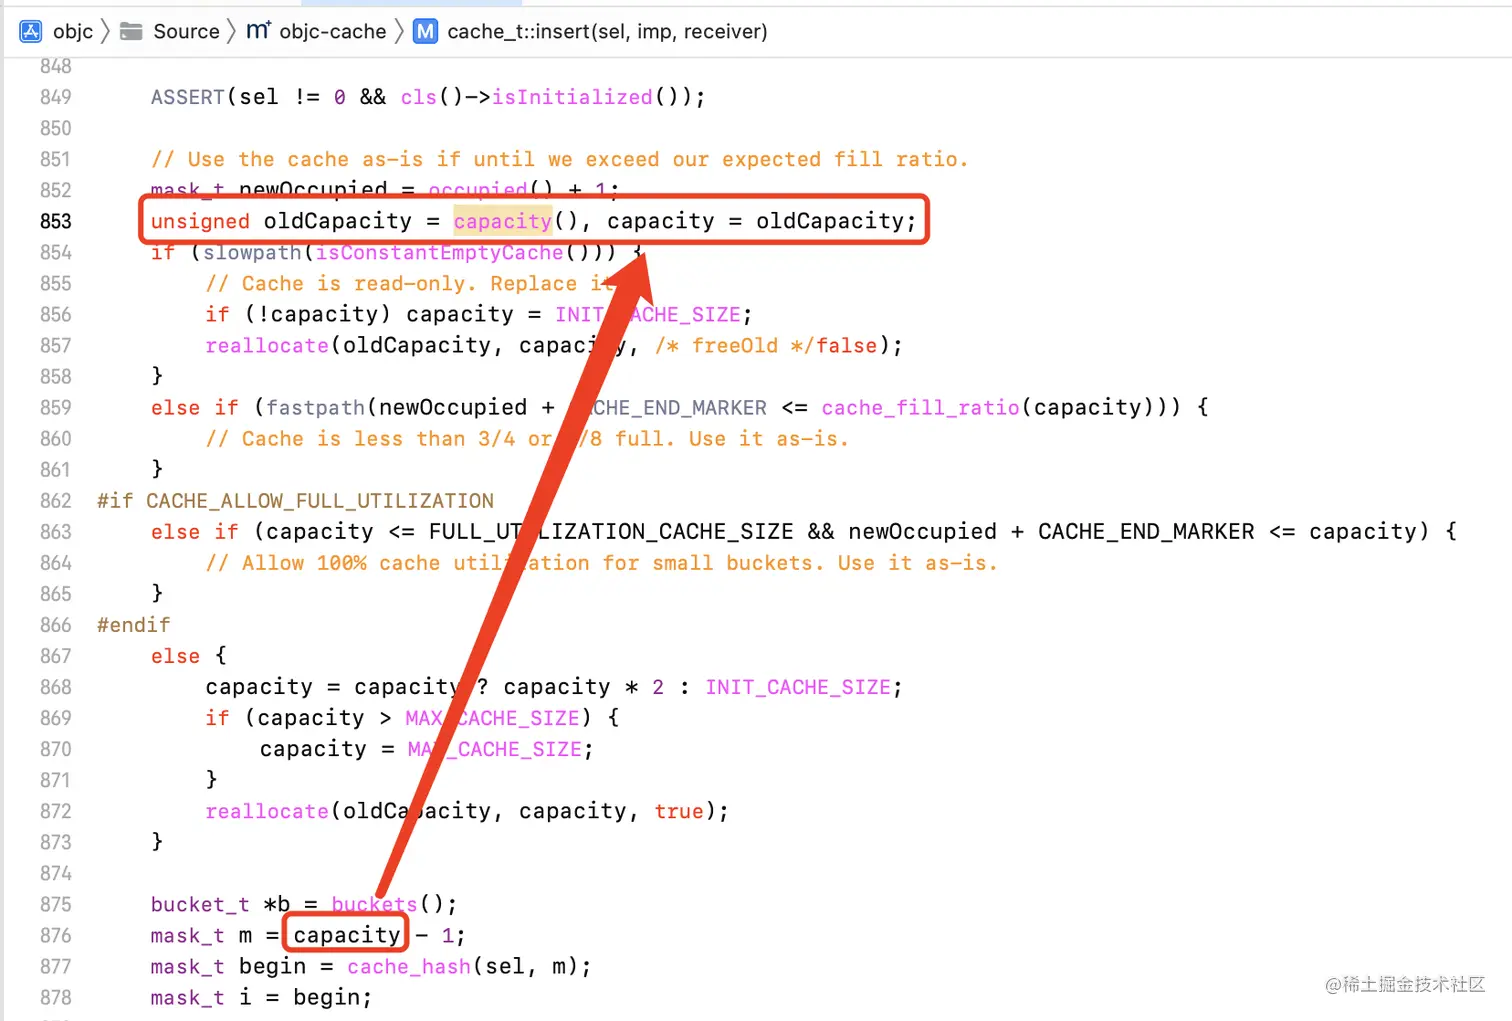
Task: Click 'Cache is less than 3/4' comment
Action: coord(527,438)
